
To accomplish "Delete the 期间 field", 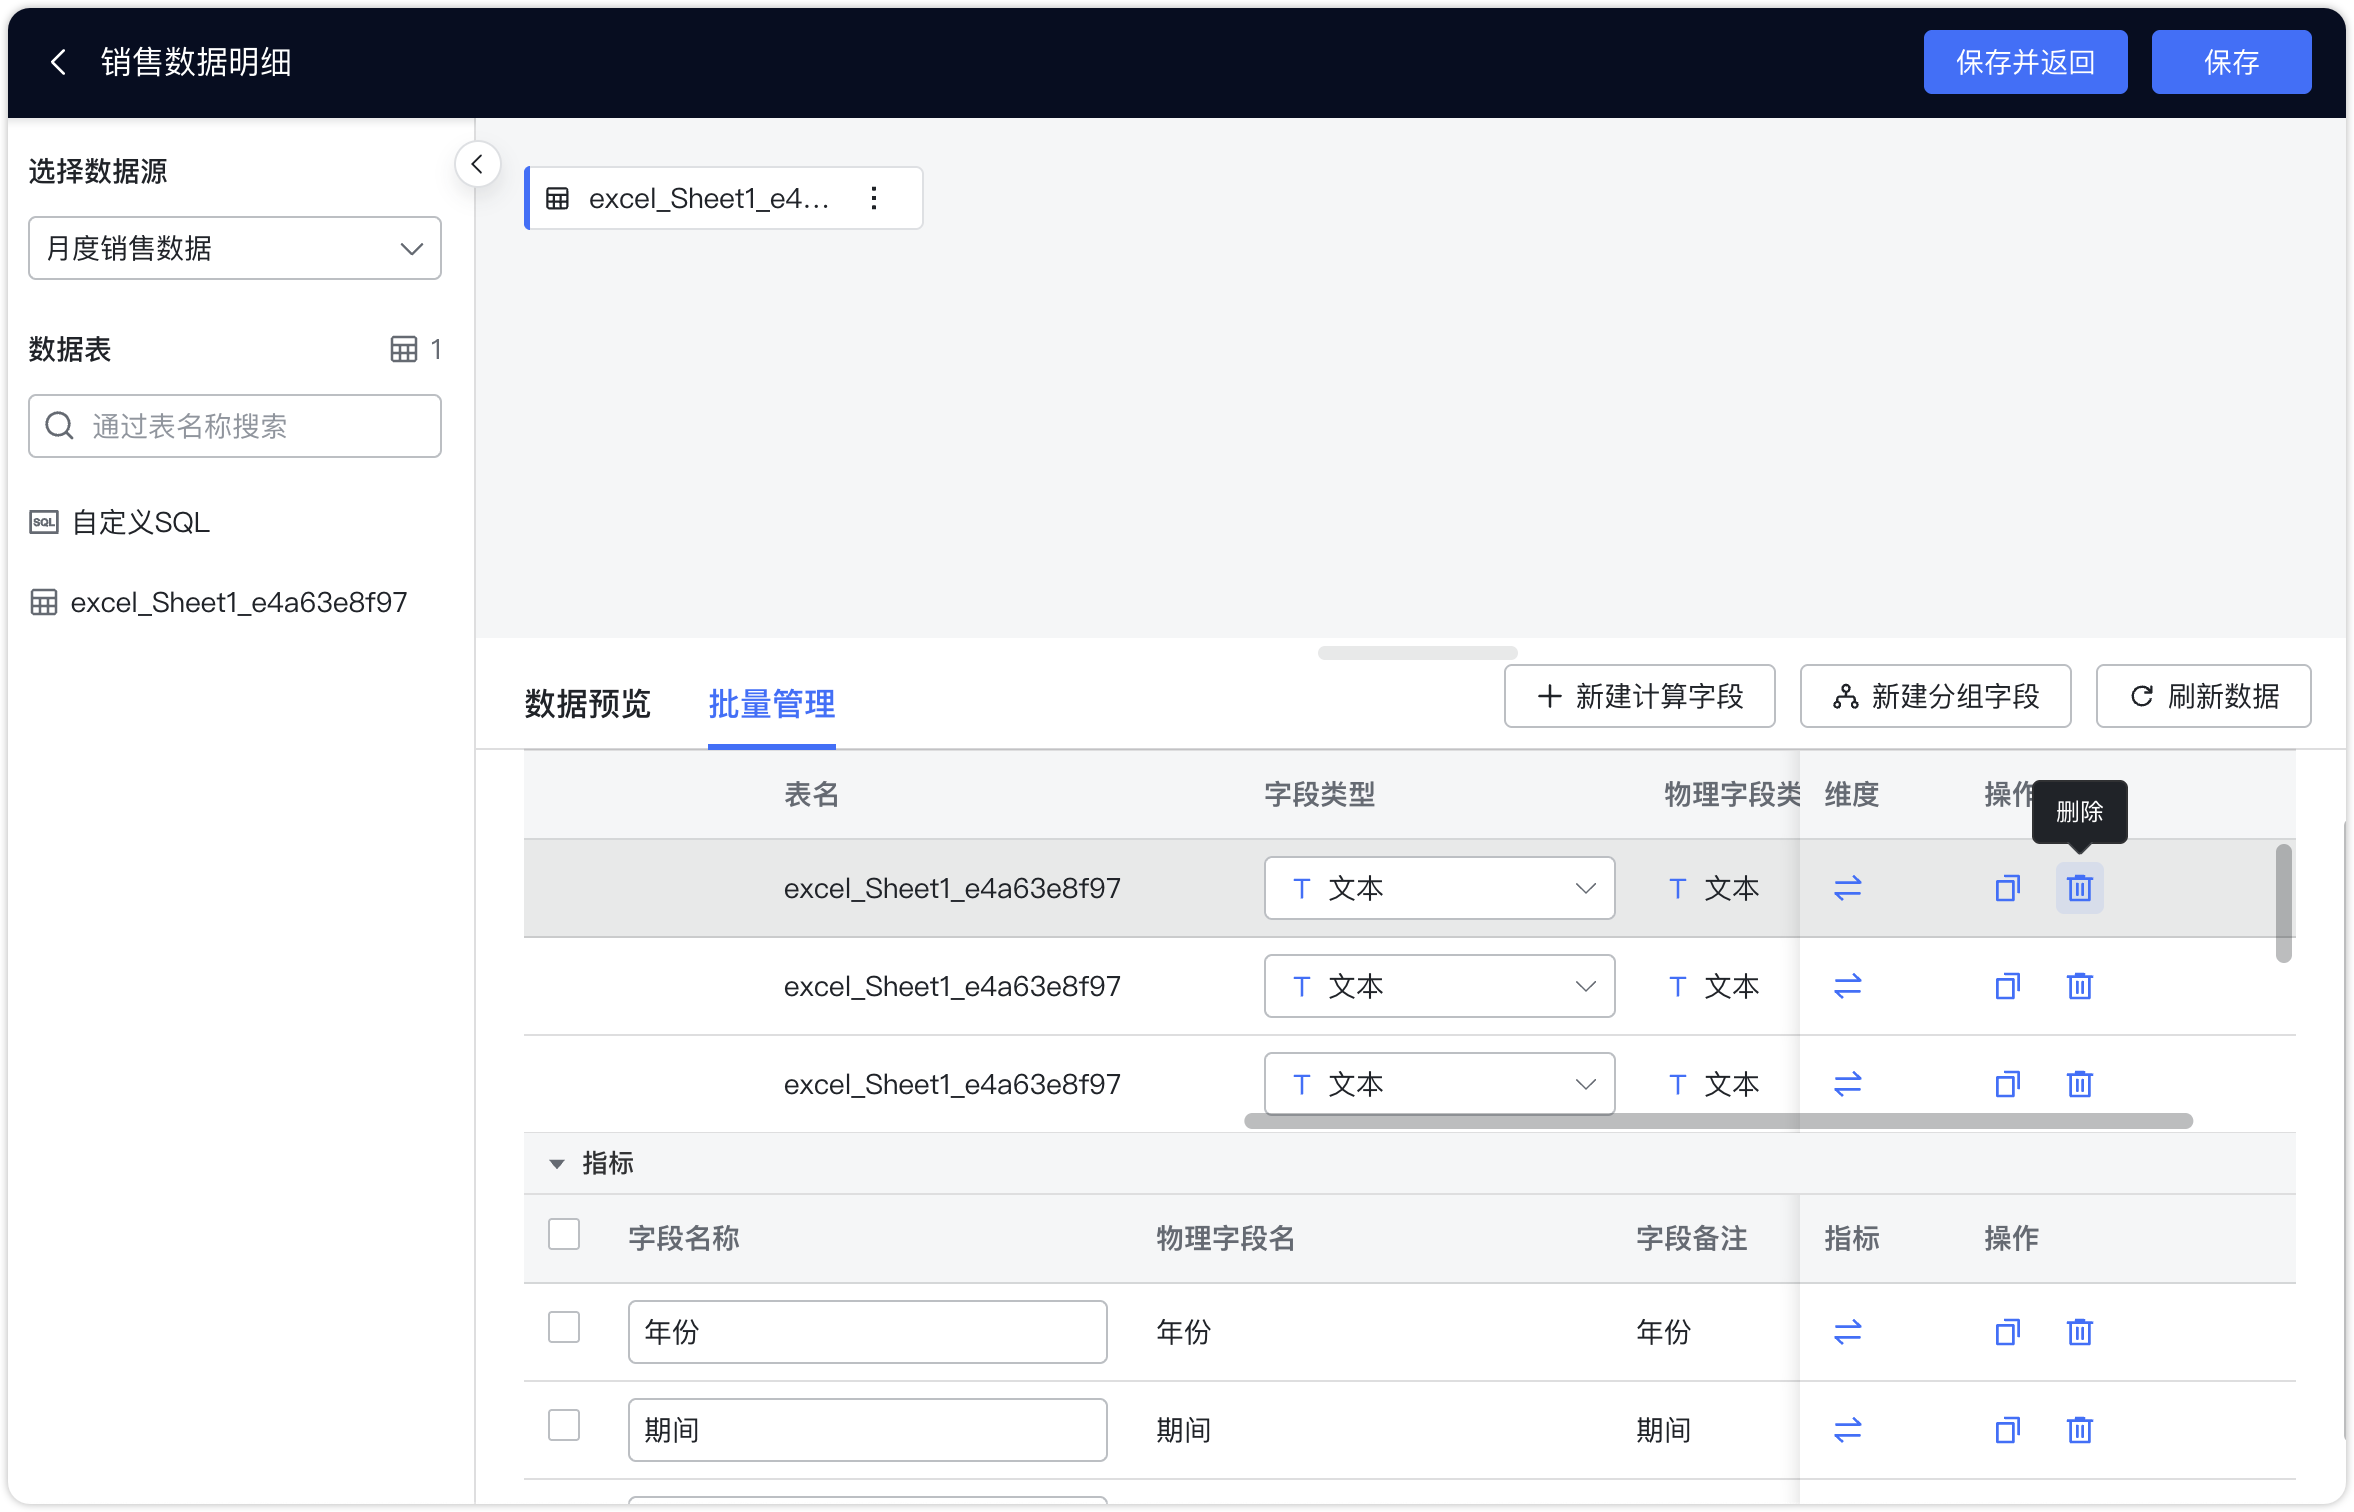I will click(x=2079, y=1430).
